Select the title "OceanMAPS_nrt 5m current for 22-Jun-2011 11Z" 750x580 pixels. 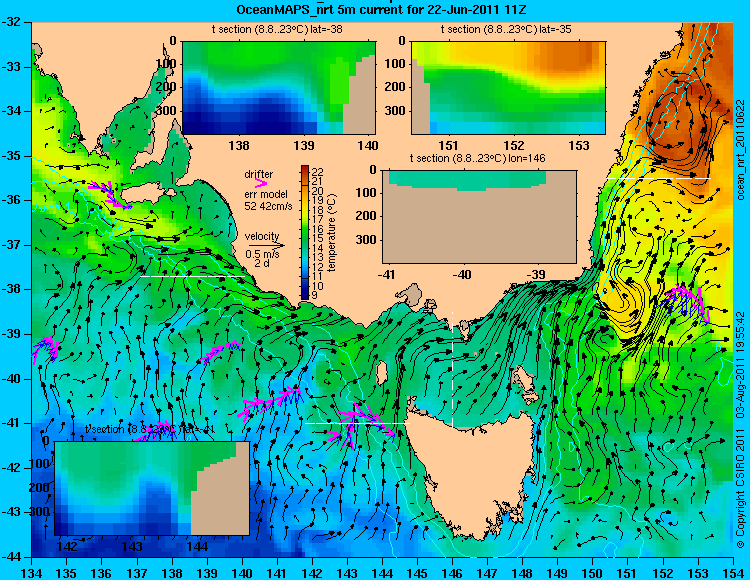(x=381, y=10)
